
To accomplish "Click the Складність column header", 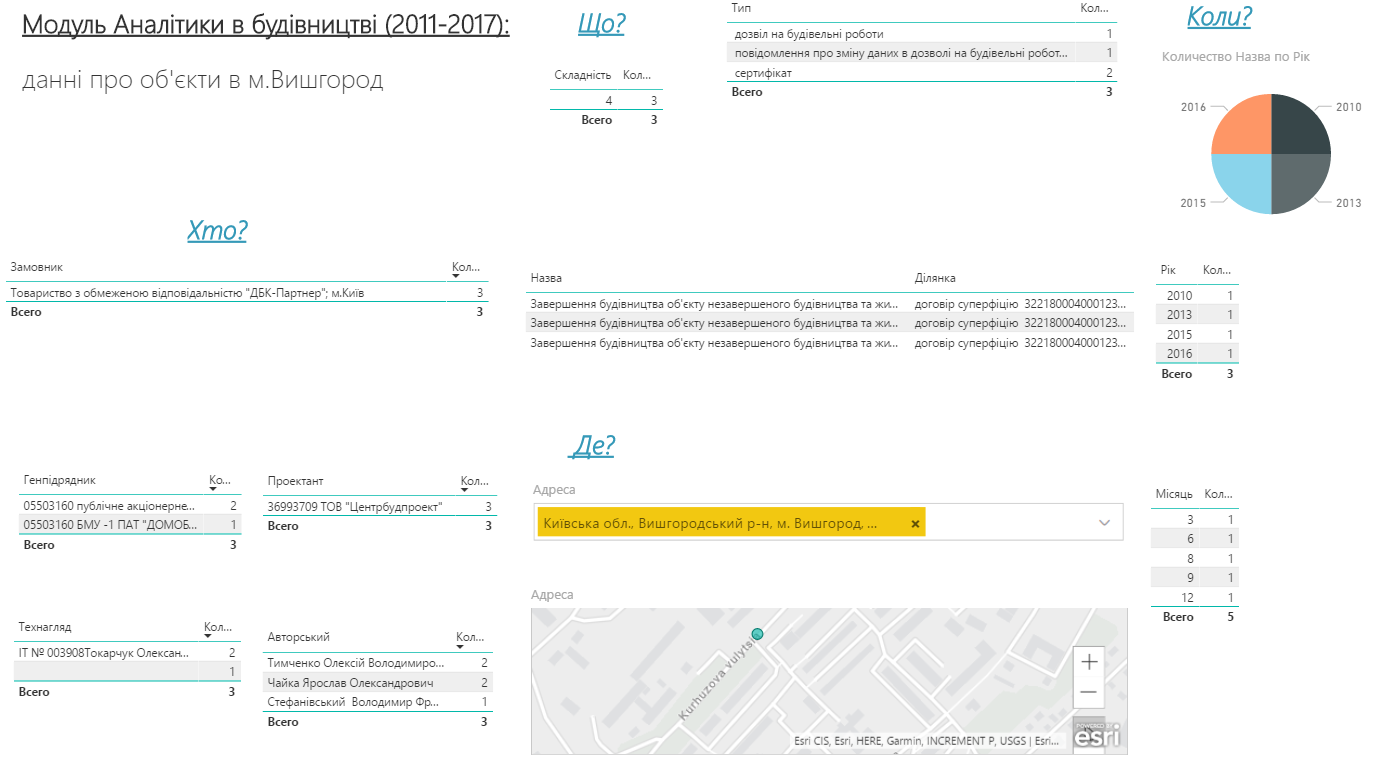I will tap(583, 75).
